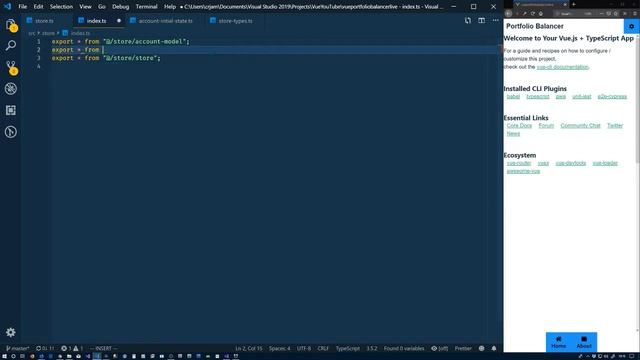Click the Prettier status bar item
This screenshot has height=360, width=640.
point(463,348)
